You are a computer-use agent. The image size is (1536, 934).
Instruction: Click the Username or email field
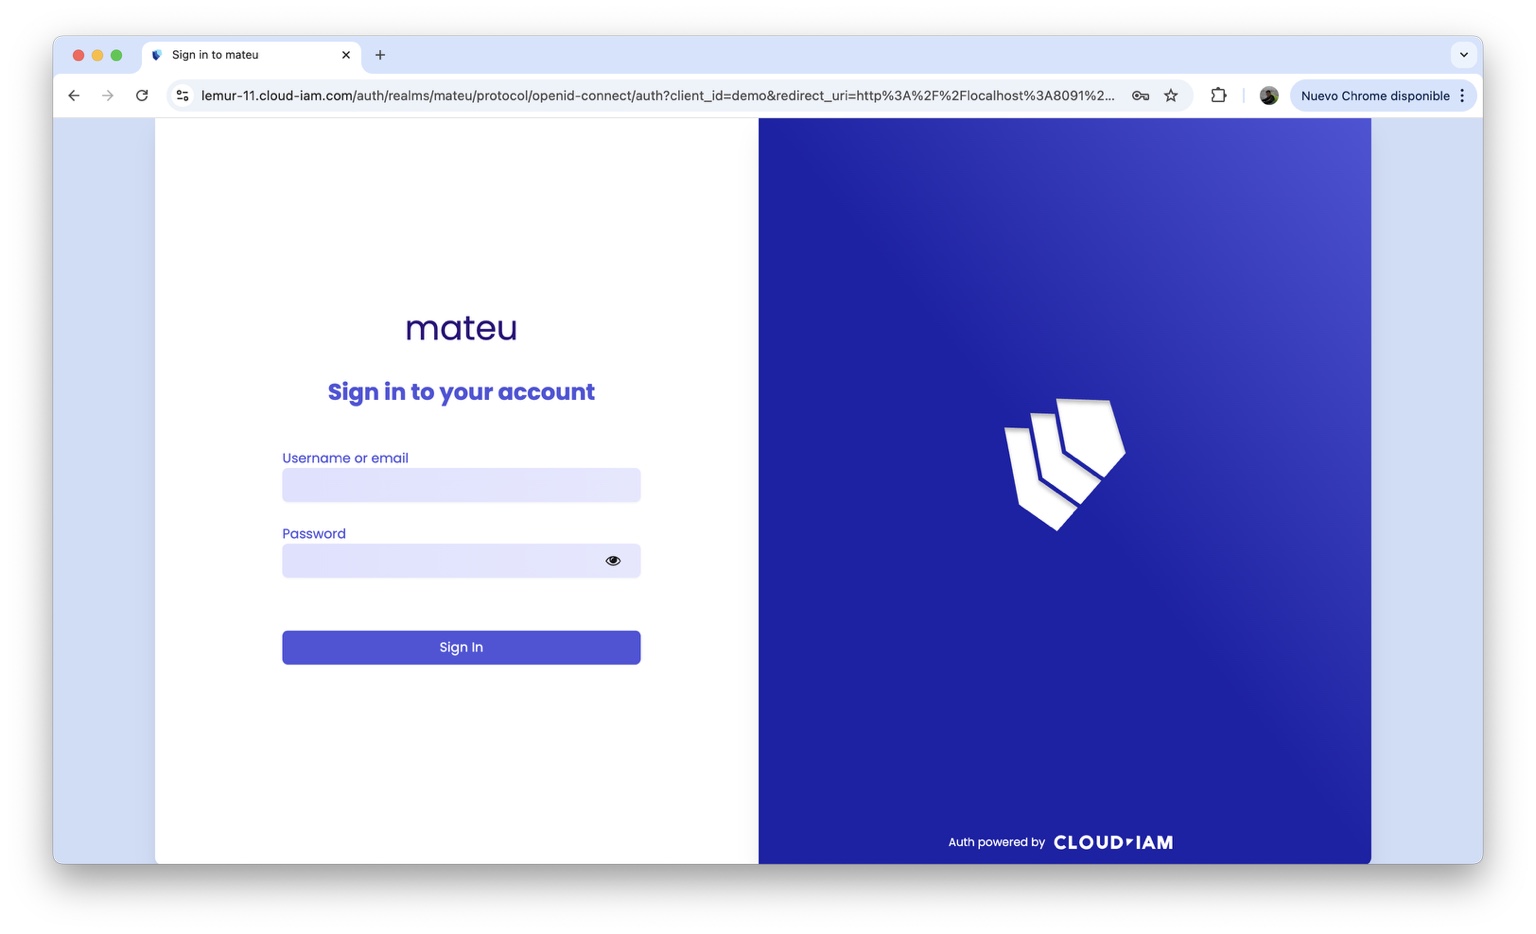tap(461, 485)
